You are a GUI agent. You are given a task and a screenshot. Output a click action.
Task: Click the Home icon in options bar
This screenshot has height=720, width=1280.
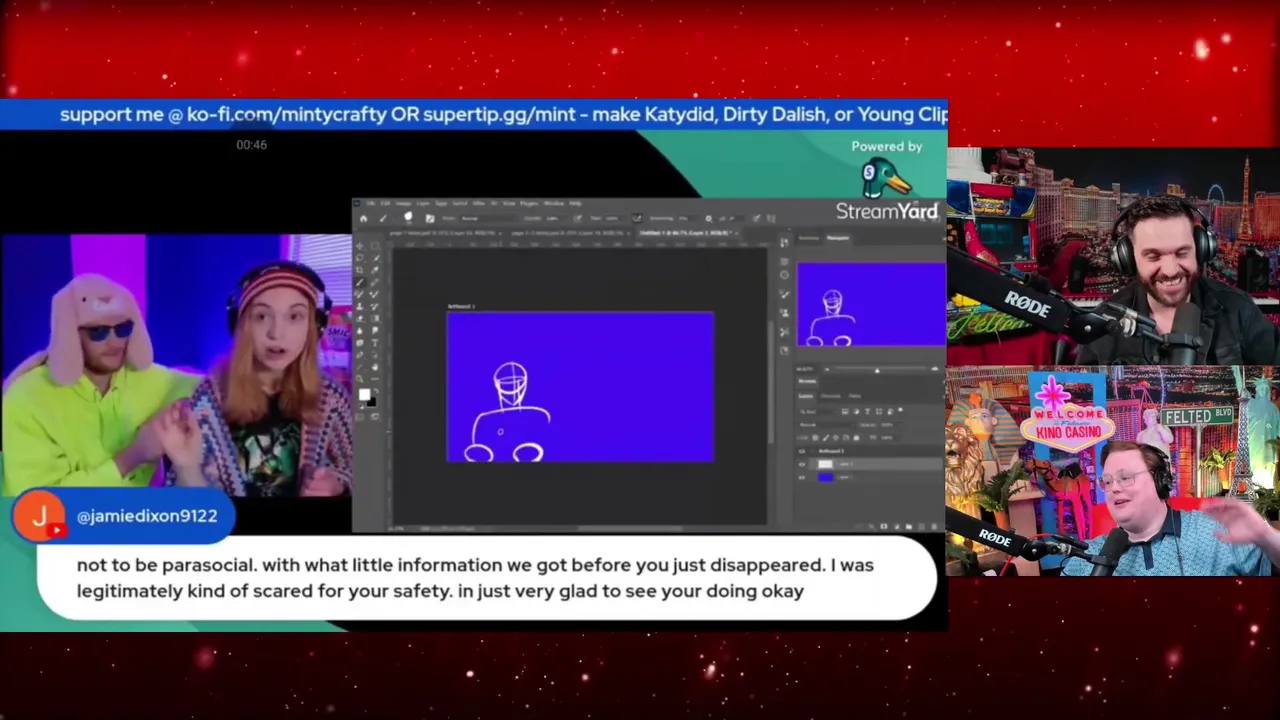click(x=363, y=218)
